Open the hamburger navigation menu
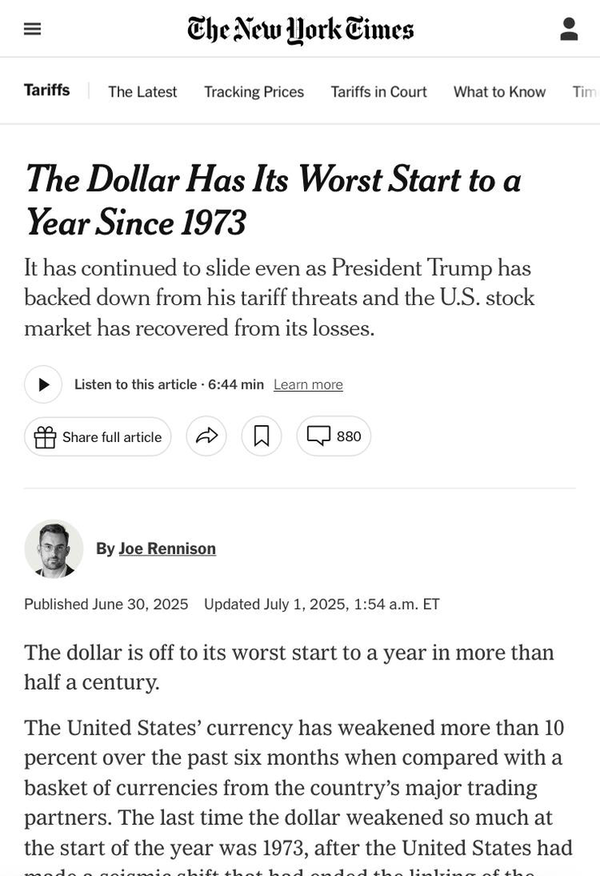600x876 pixels. point(33,29)
